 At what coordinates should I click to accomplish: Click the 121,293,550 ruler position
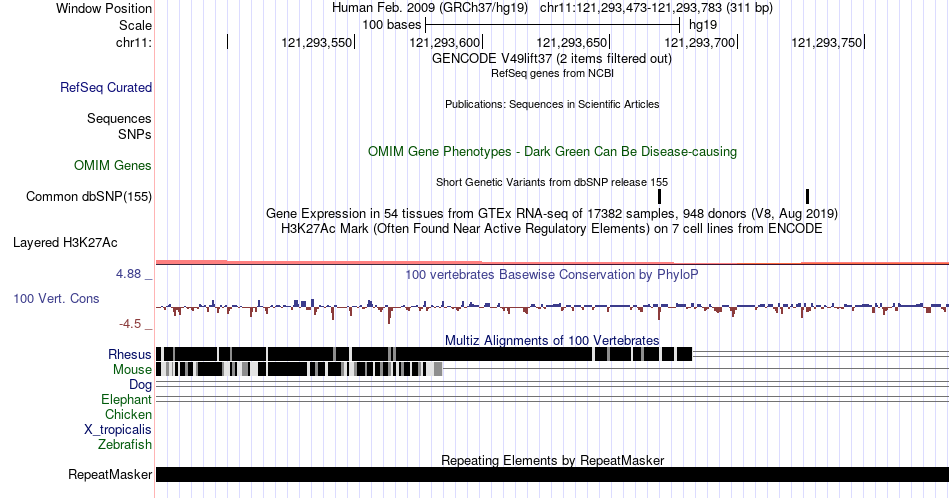[x=317, y=42]
